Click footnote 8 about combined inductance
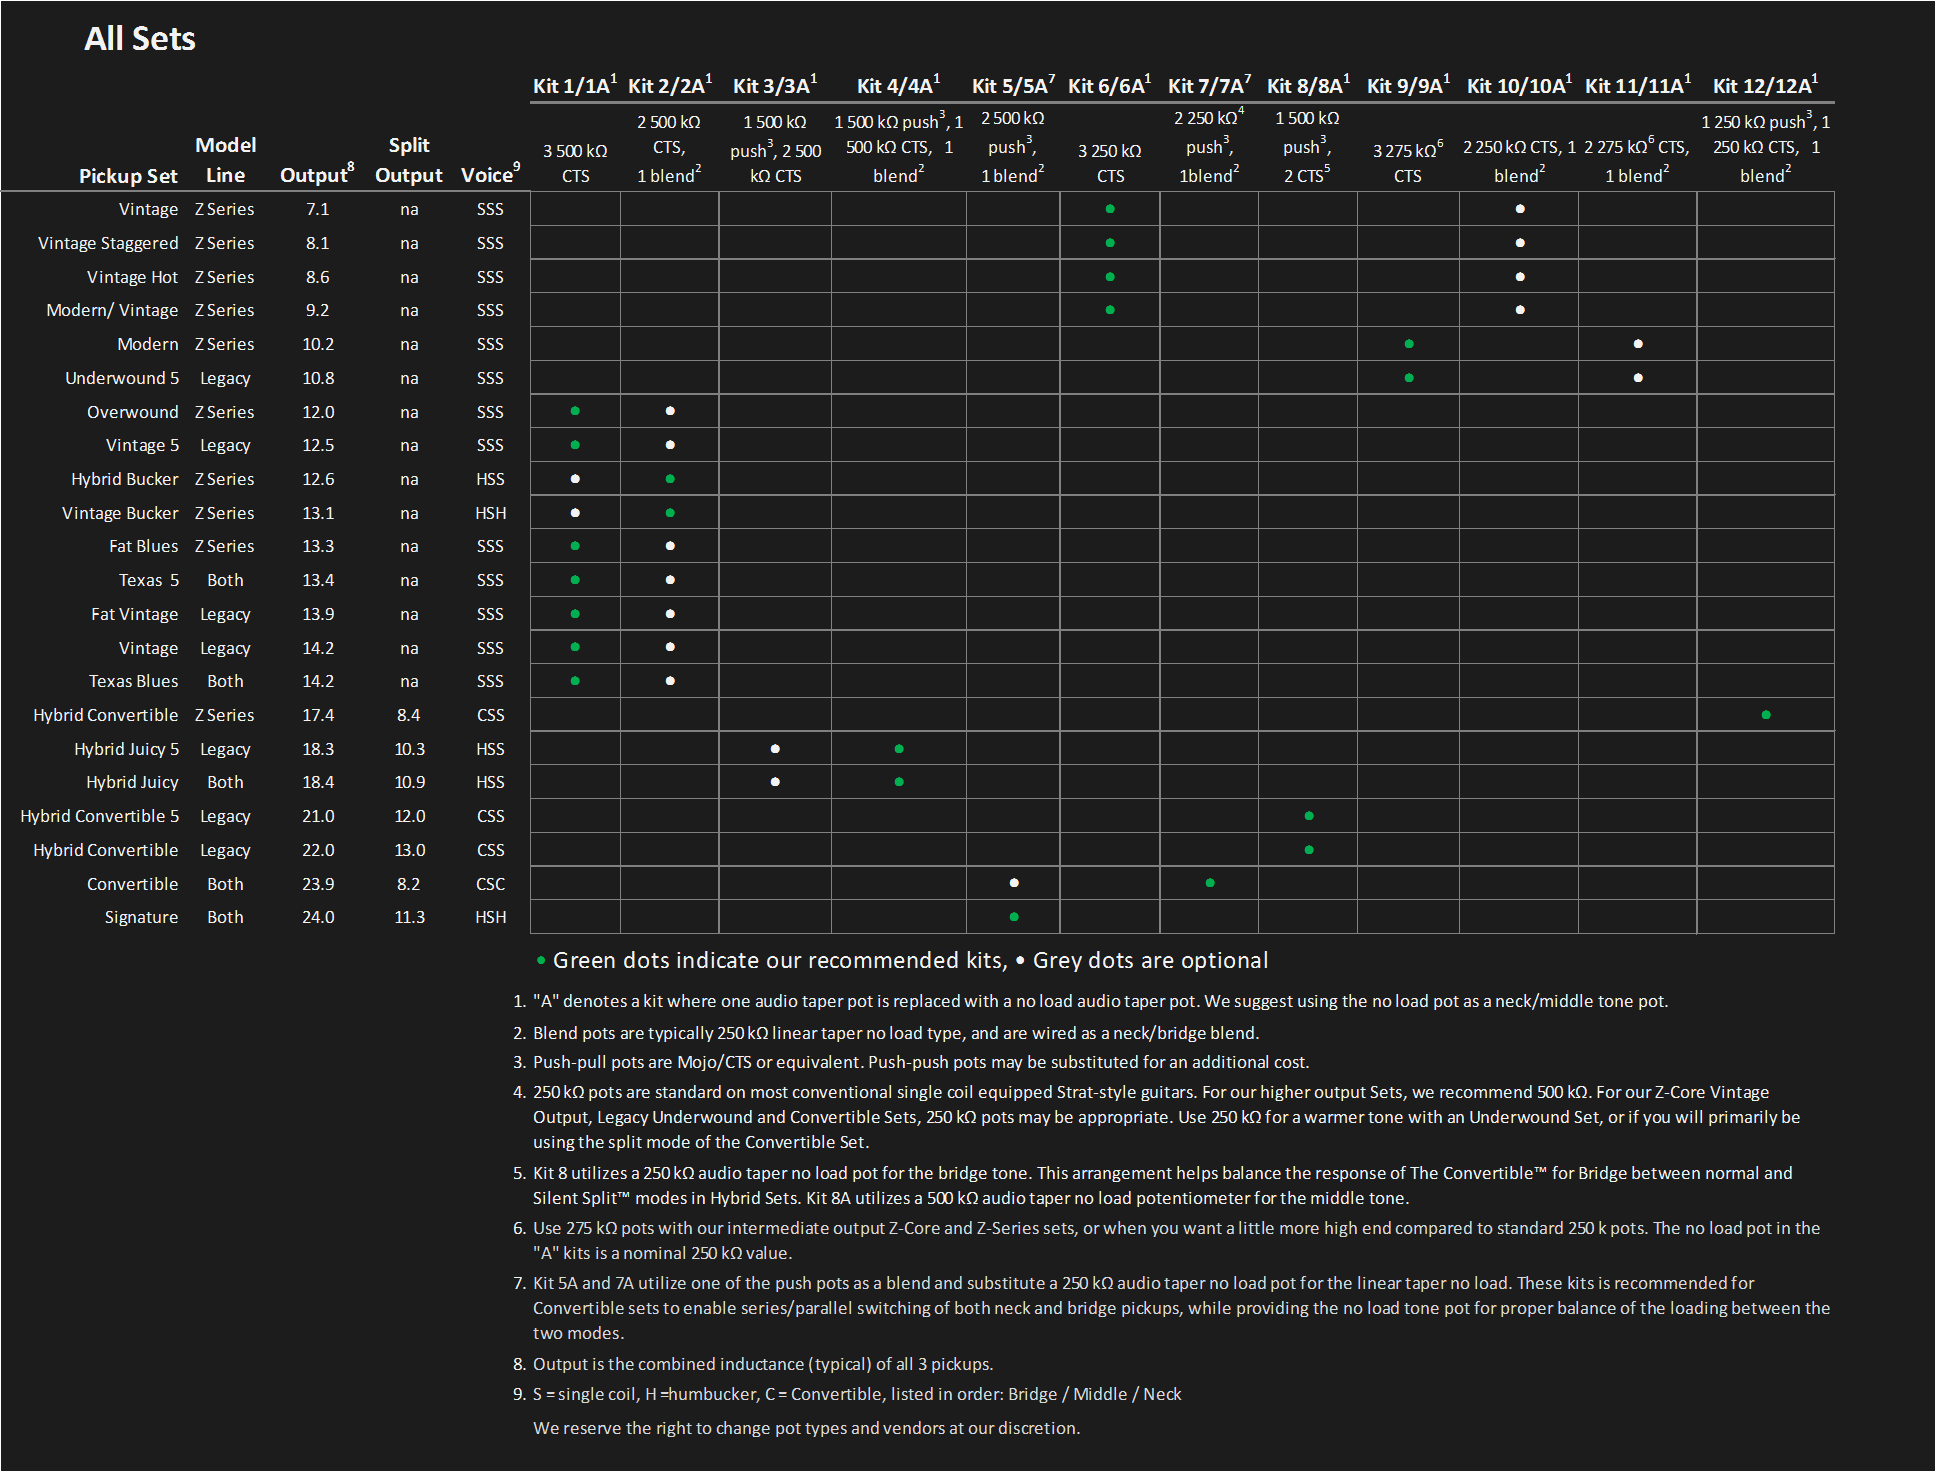Screen dimensions: 1936x1472 (762, 1364)
